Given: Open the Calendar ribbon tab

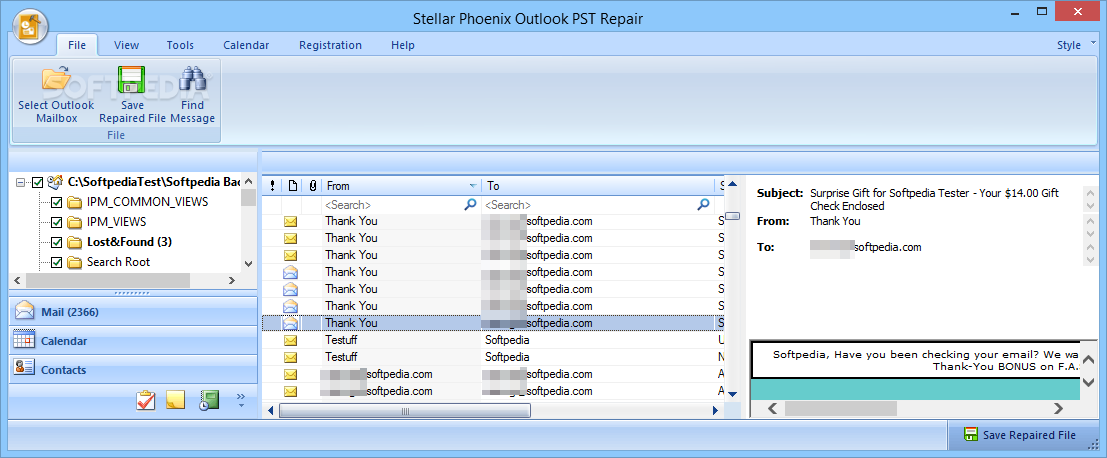Looking at the screenshot, I should tap(246, 45).
